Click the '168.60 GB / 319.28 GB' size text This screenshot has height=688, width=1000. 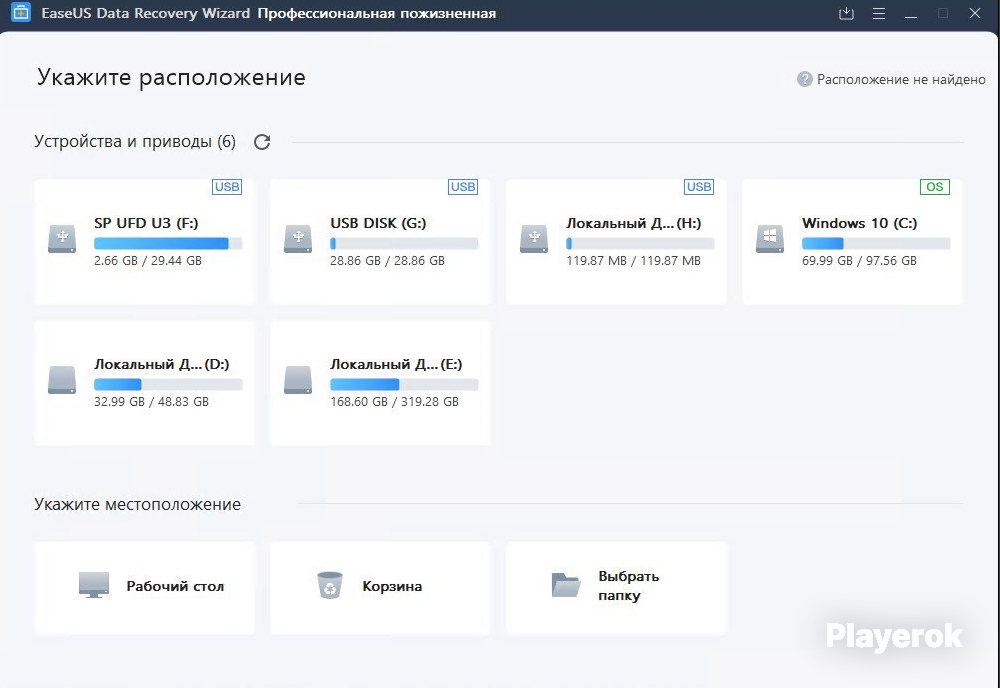394,402
